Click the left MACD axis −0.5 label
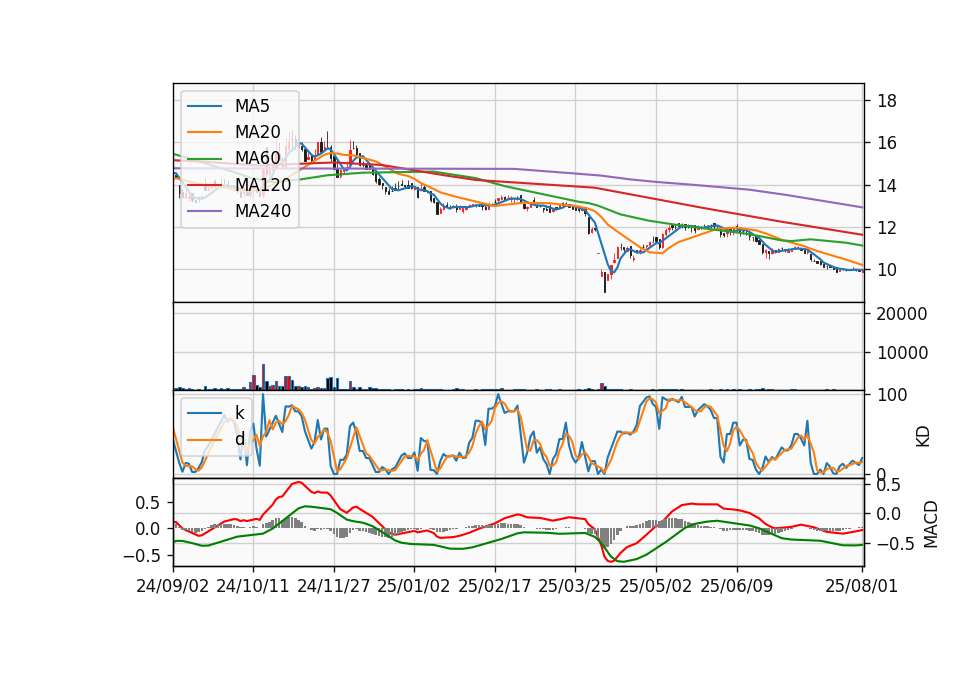 pyautogui.click(x=141, y=556)
